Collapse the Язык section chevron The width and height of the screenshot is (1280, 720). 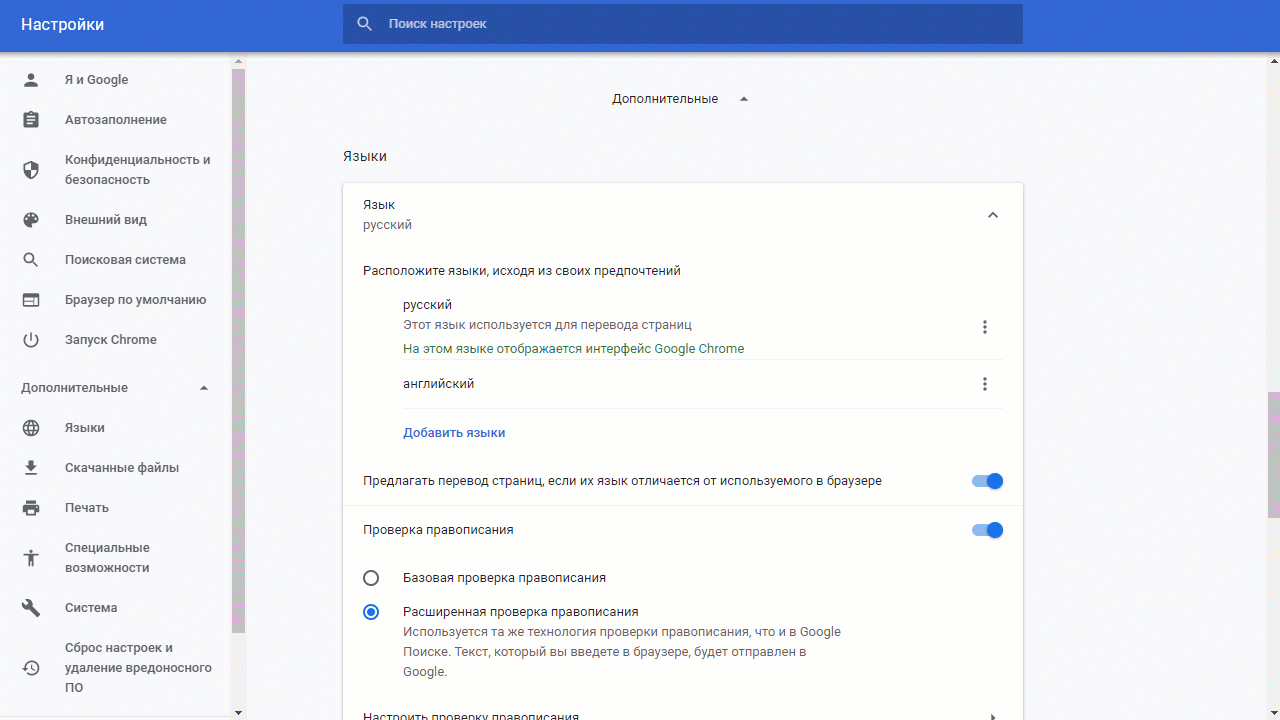click(992, 215)
